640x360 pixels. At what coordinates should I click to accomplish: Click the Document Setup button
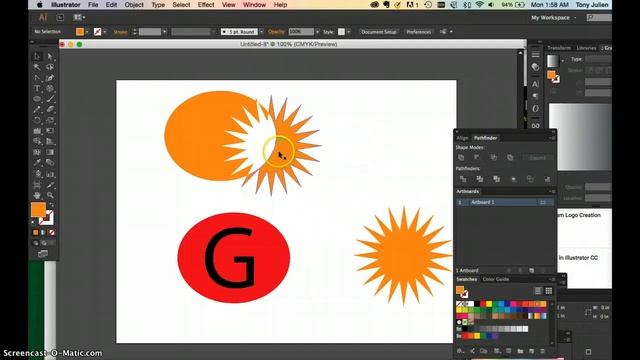[x=379, y=32]
